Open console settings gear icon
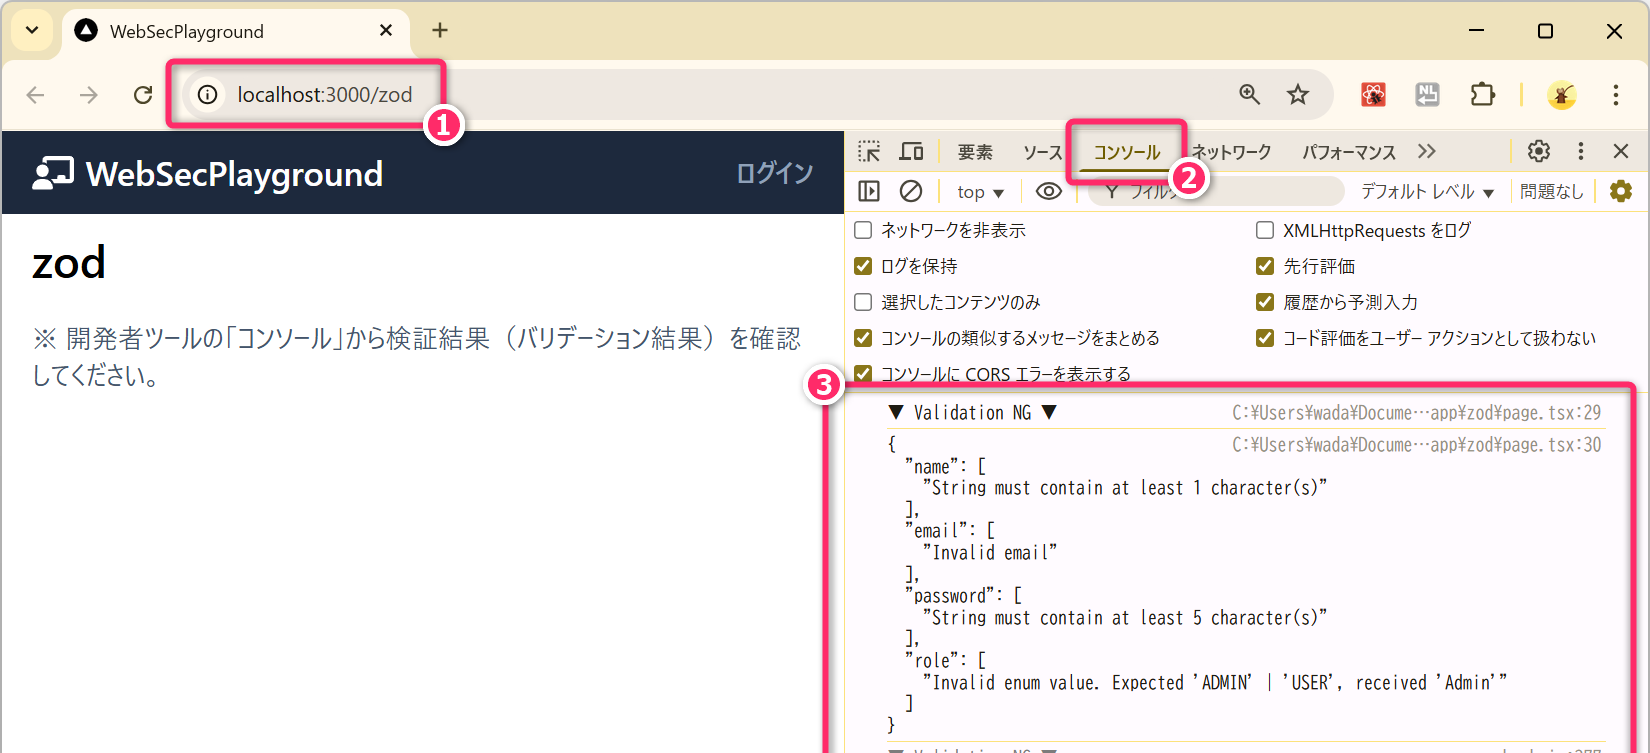 [x=1621, y=191]
